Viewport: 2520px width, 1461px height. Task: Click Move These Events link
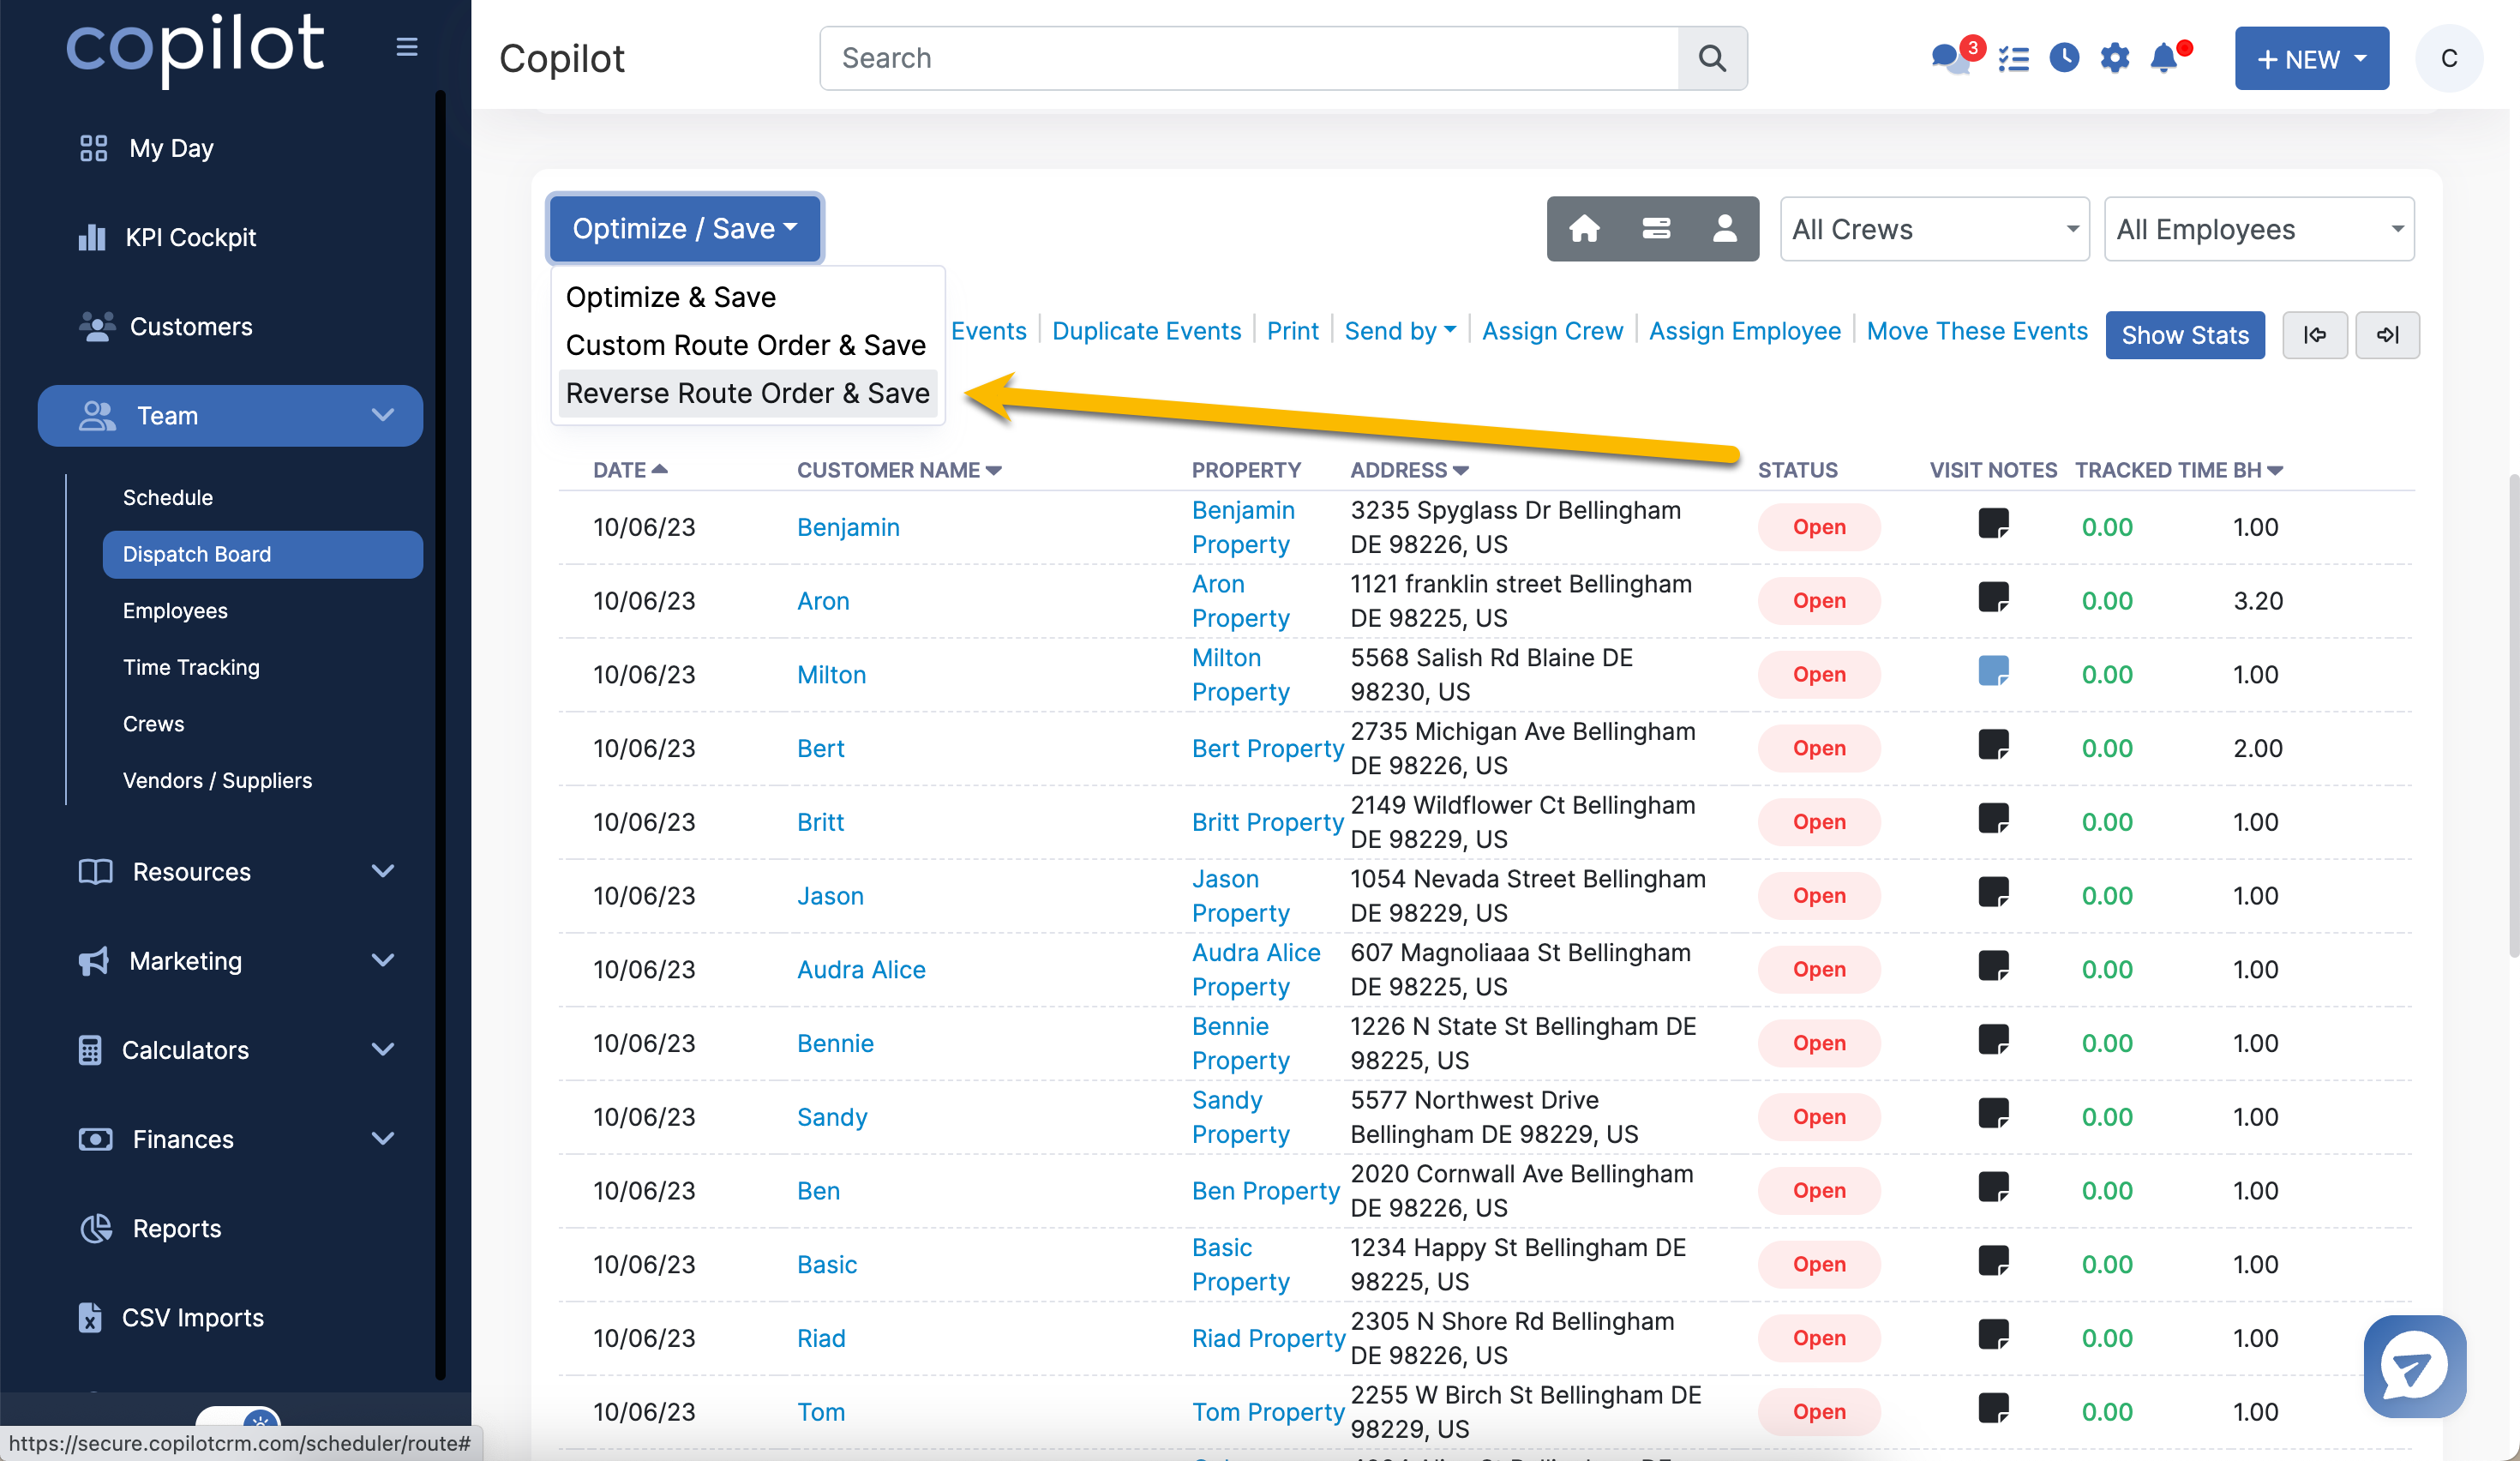pyautogui.click(x=1977, y=331)
